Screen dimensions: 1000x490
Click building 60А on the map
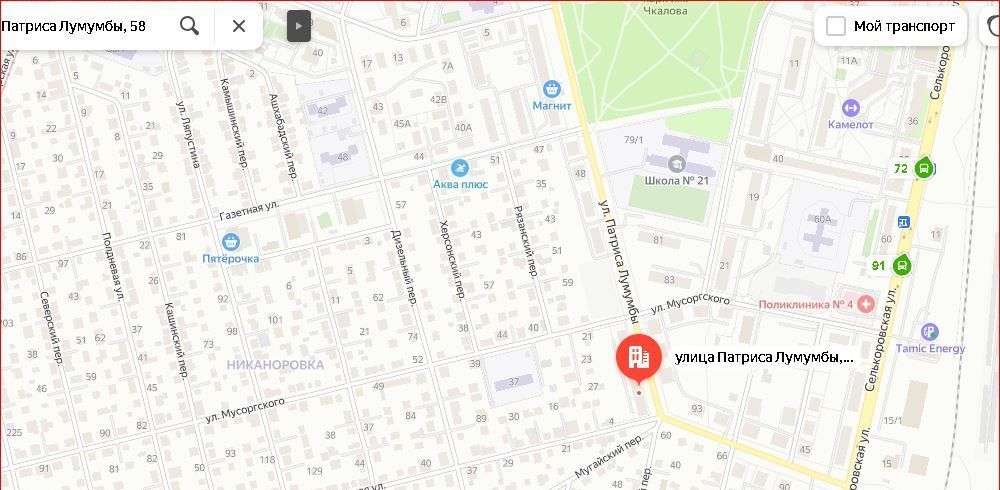(823, 219)
